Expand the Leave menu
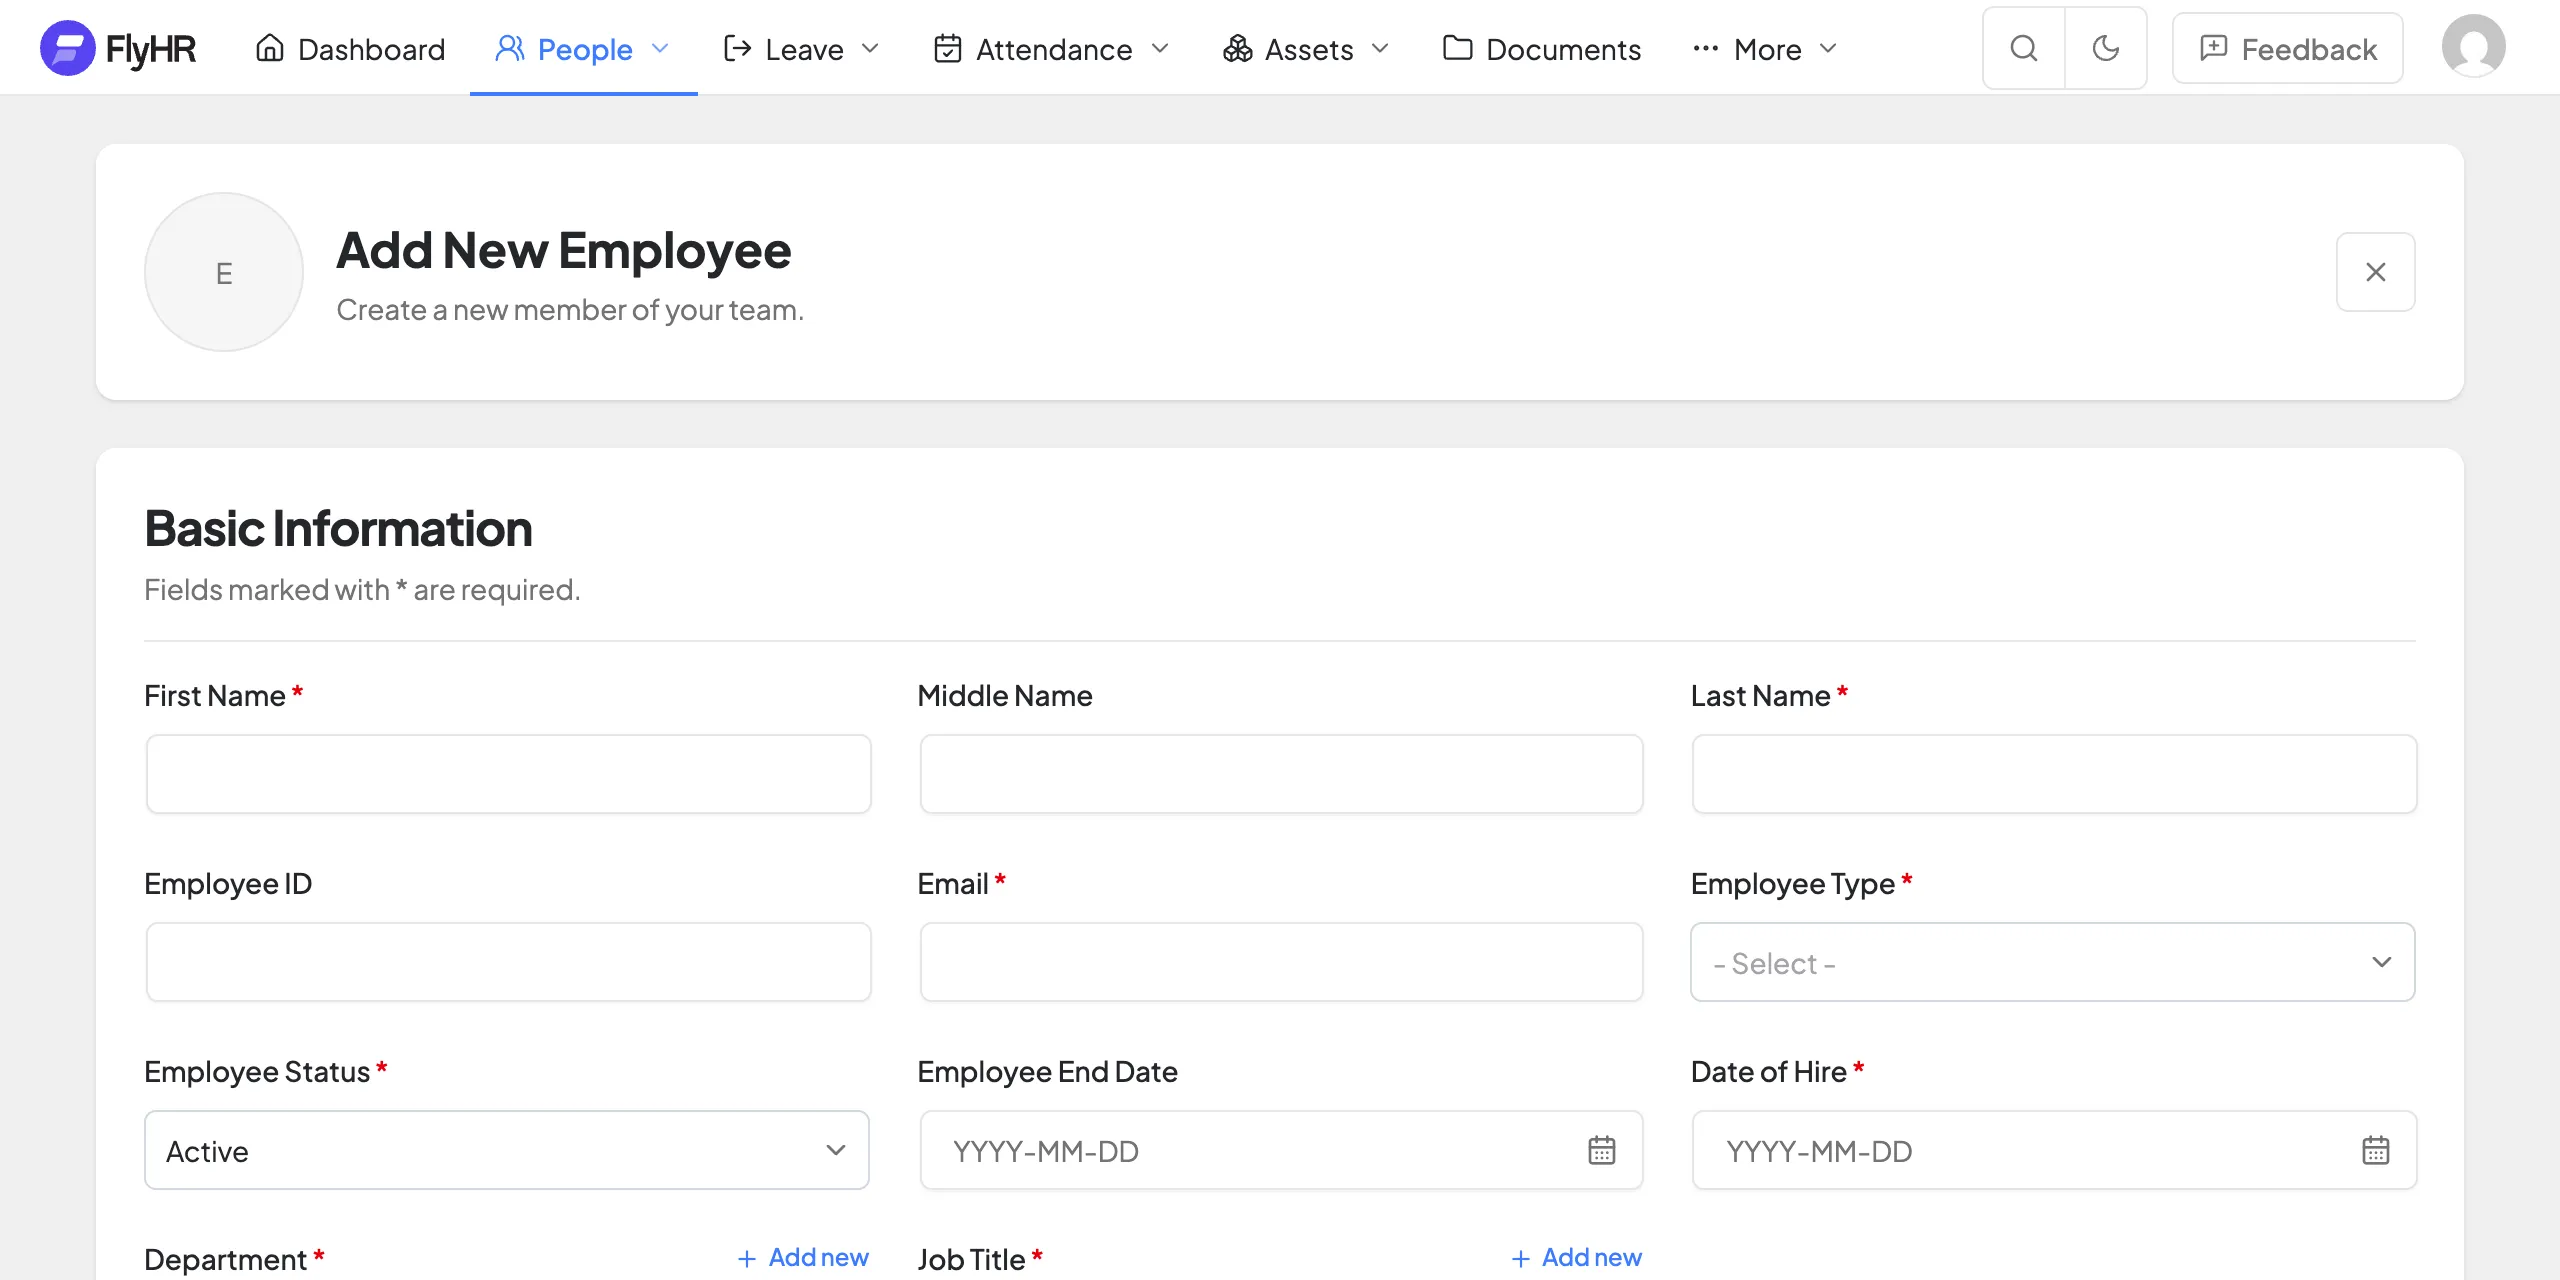 click(x=802, y=48)
